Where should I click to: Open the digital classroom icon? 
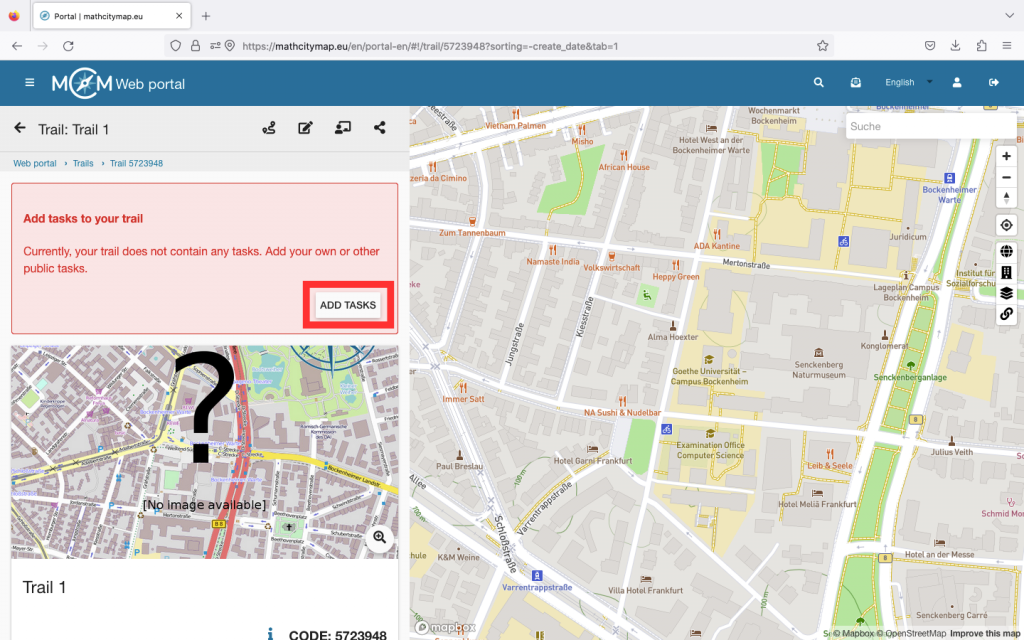coord(342,128)
